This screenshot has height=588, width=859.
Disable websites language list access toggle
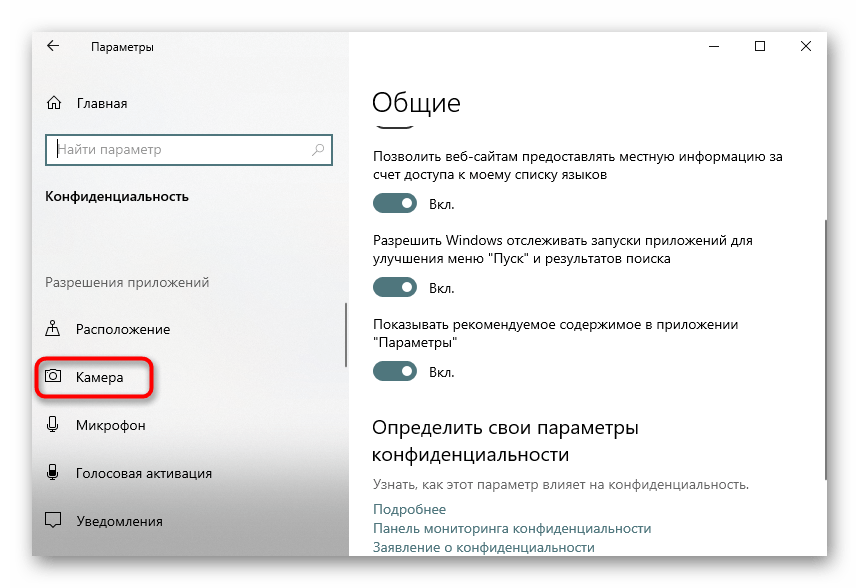tap(395, 203)
